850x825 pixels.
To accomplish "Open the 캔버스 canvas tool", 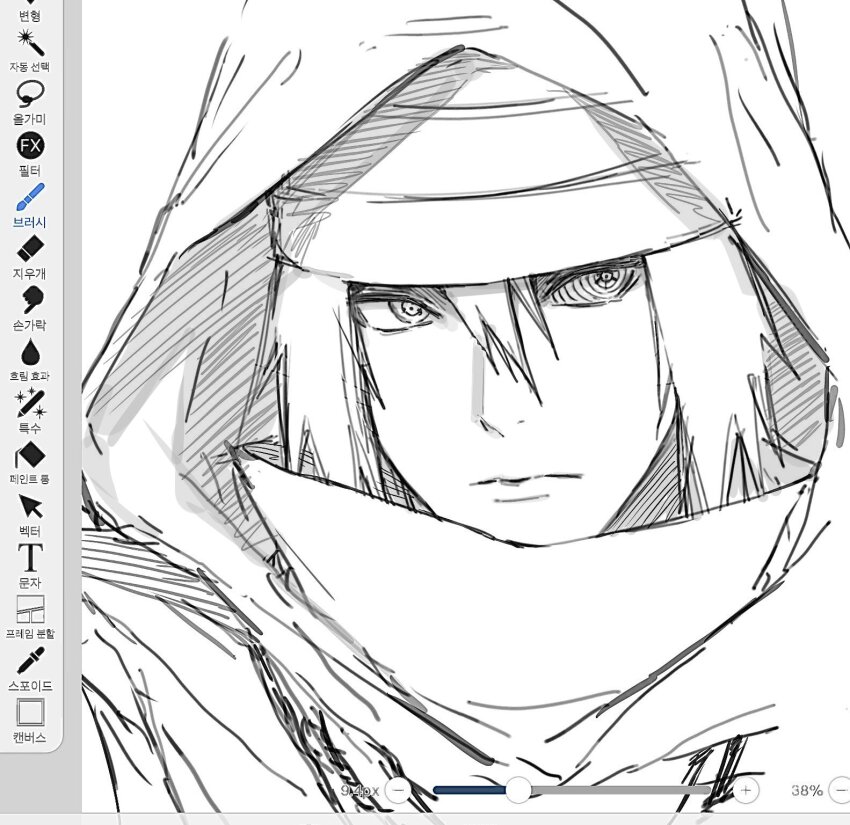I will point(30,720).
